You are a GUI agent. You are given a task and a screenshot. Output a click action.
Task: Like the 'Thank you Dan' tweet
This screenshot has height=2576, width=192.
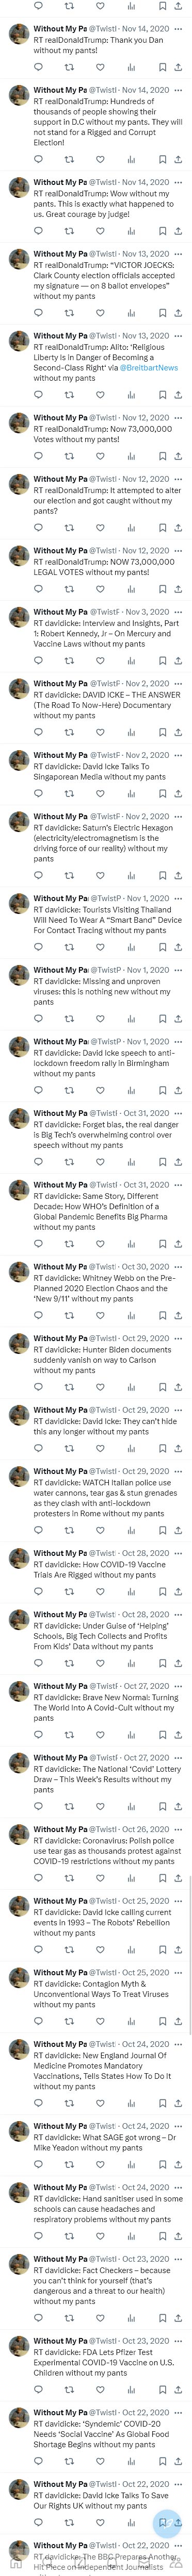[x=100, y=67]
